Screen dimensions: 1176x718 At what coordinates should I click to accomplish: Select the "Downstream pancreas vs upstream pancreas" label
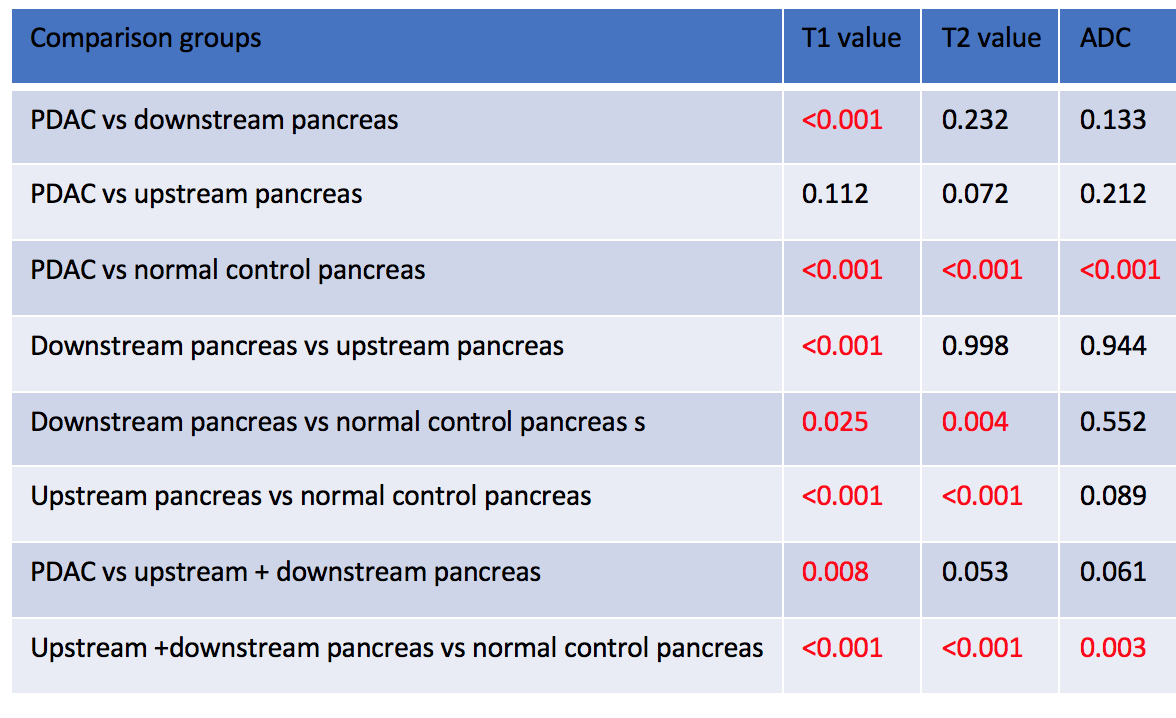coord(297,346)
